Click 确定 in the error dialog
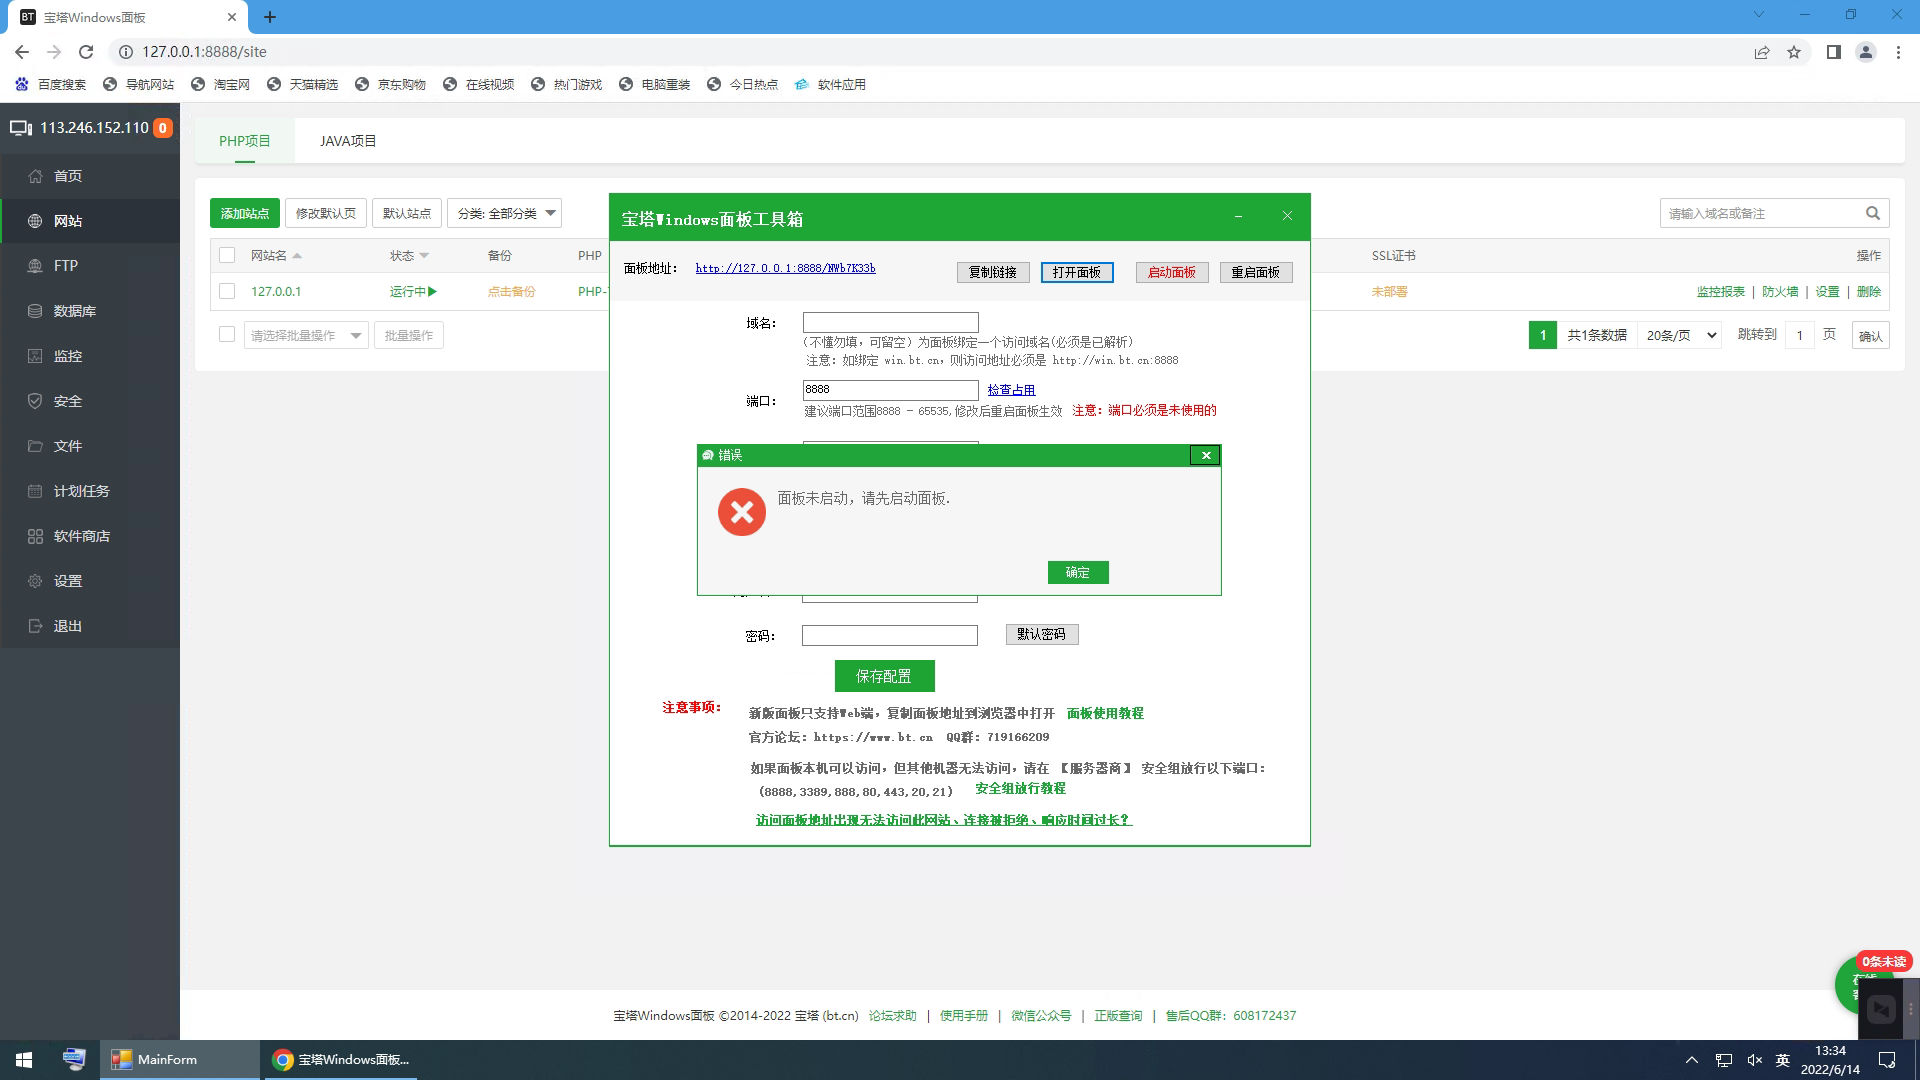Screen dimensions: 1920x1080 tap(1078, 572)
